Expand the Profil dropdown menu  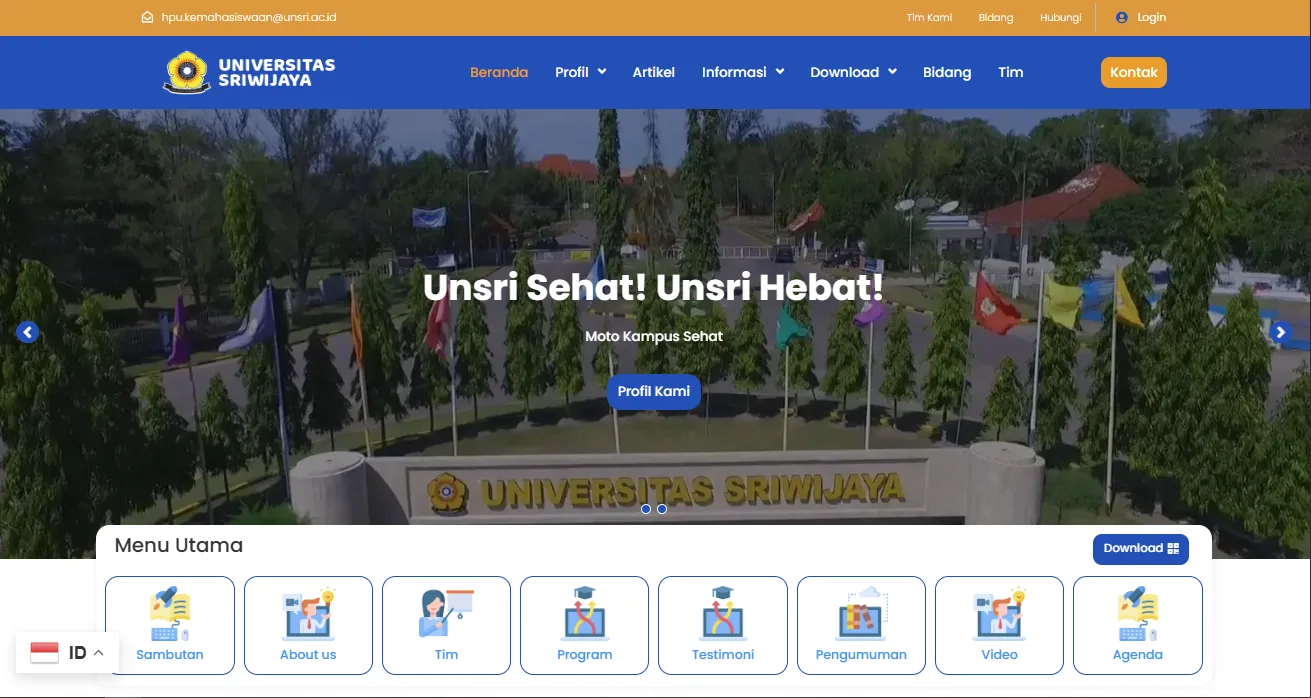(581, 72)
